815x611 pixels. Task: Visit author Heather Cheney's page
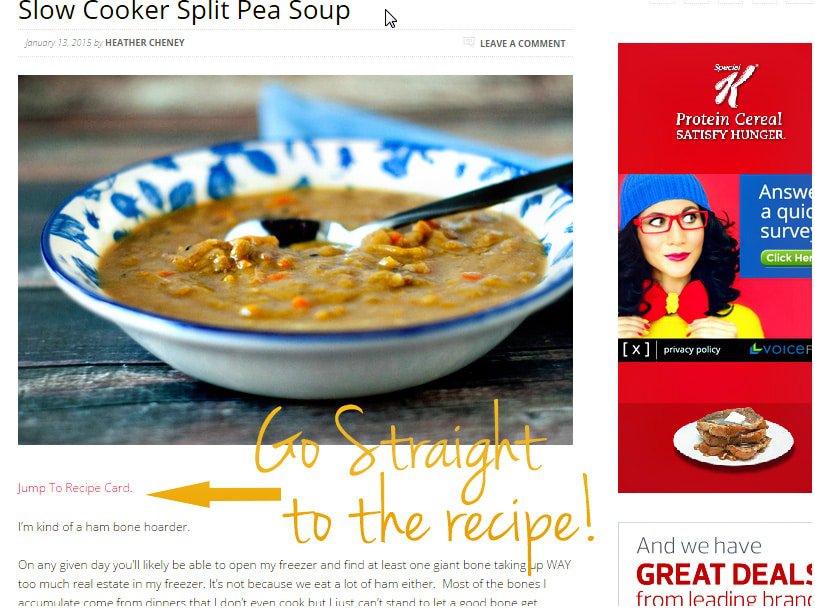tap(144, 43)
